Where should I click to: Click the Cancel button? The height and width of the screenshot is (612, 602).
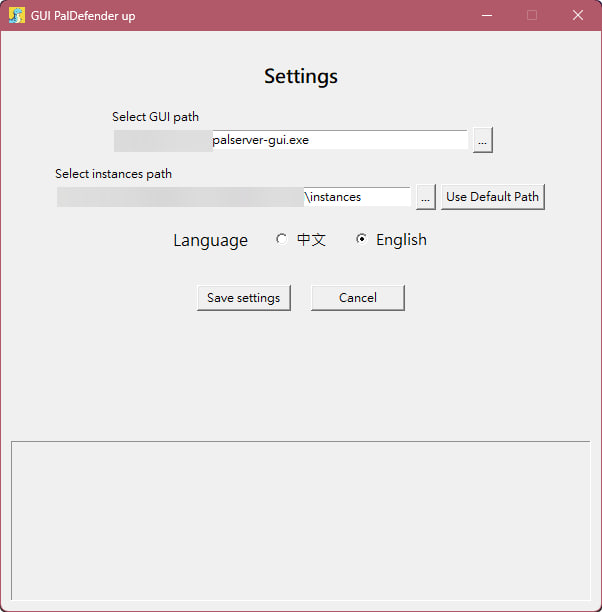tap(358, 298)
